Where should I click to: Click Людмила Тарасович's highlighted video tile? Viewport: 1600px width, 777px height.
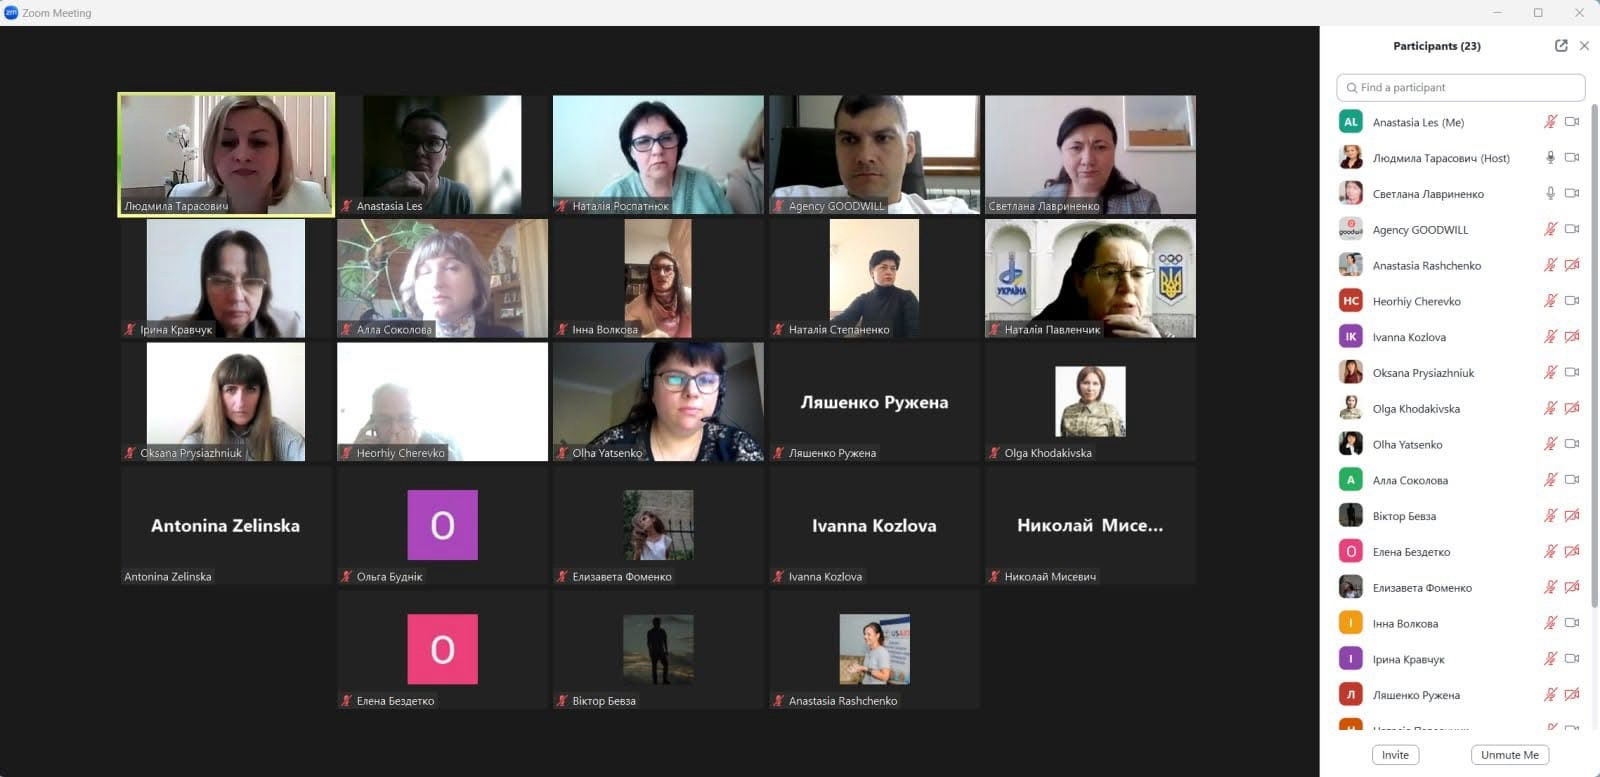pyautogui.click(x=226, y=155)
